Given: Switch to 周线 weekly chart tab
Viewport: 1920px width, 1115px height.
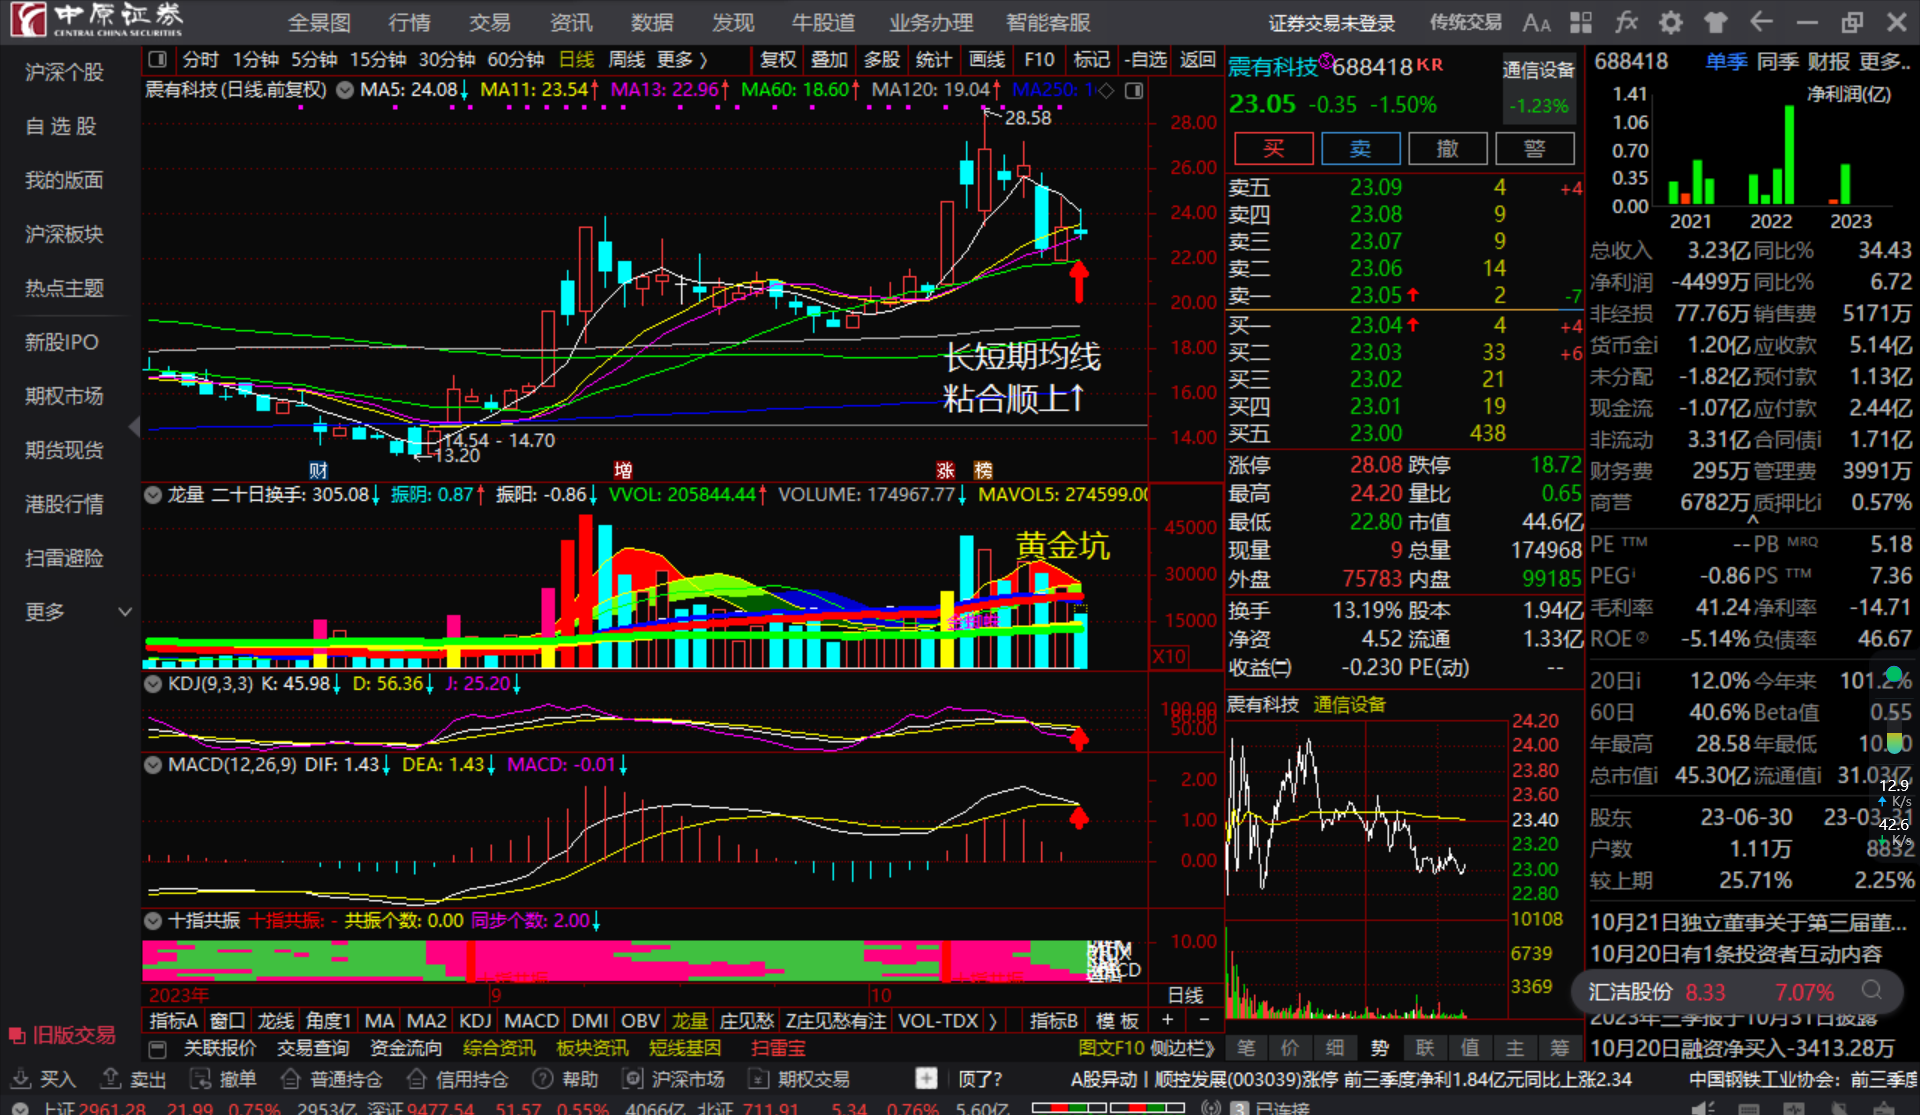Looking at the screenshot, I should pos(626,60).
